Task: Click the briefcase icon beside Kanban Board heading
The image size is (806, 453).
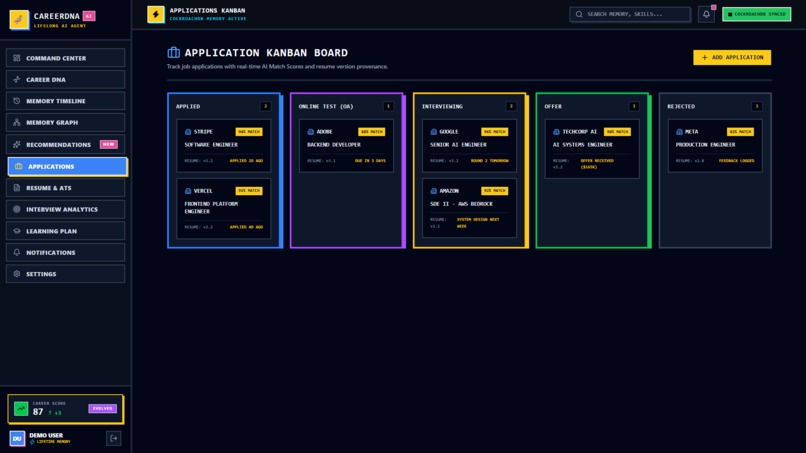Action: (x=174, y=52)
